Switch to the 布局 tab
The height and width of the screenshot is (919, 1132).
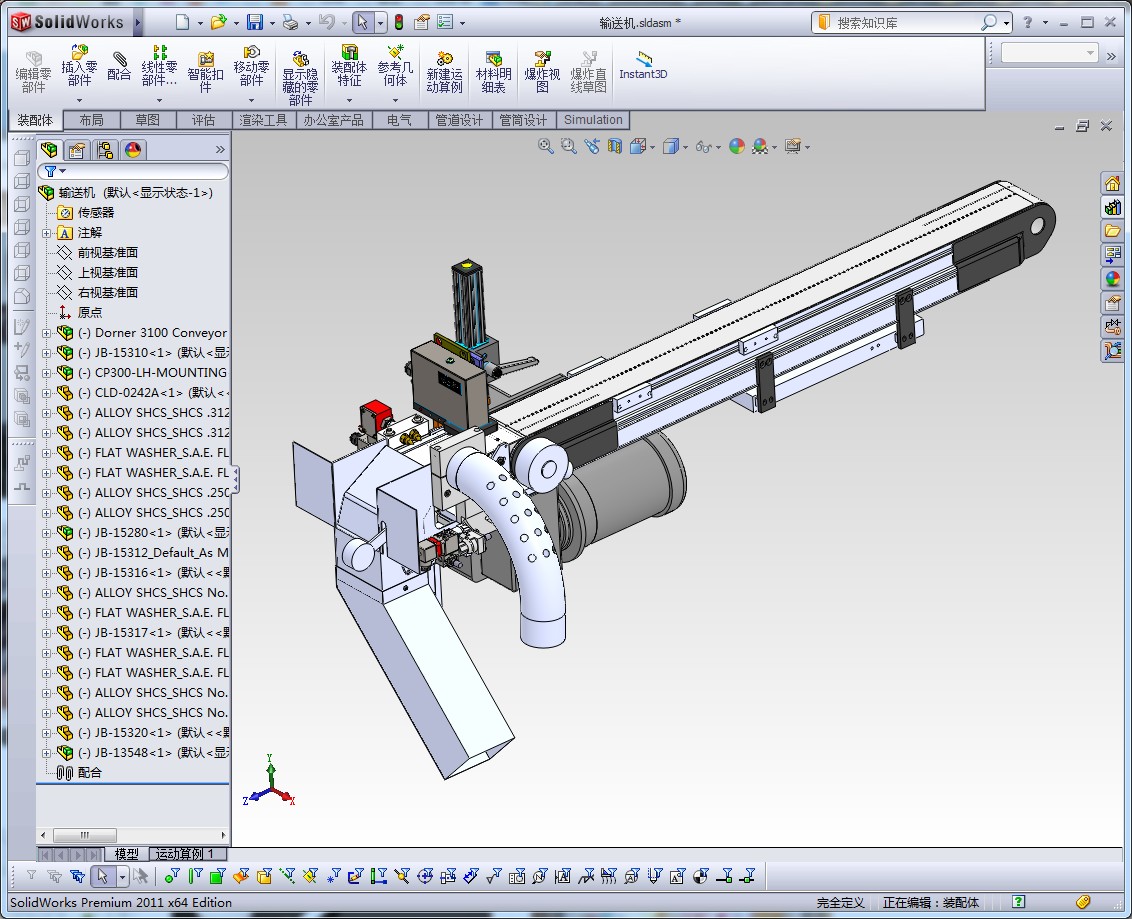[x=92, y=120]
